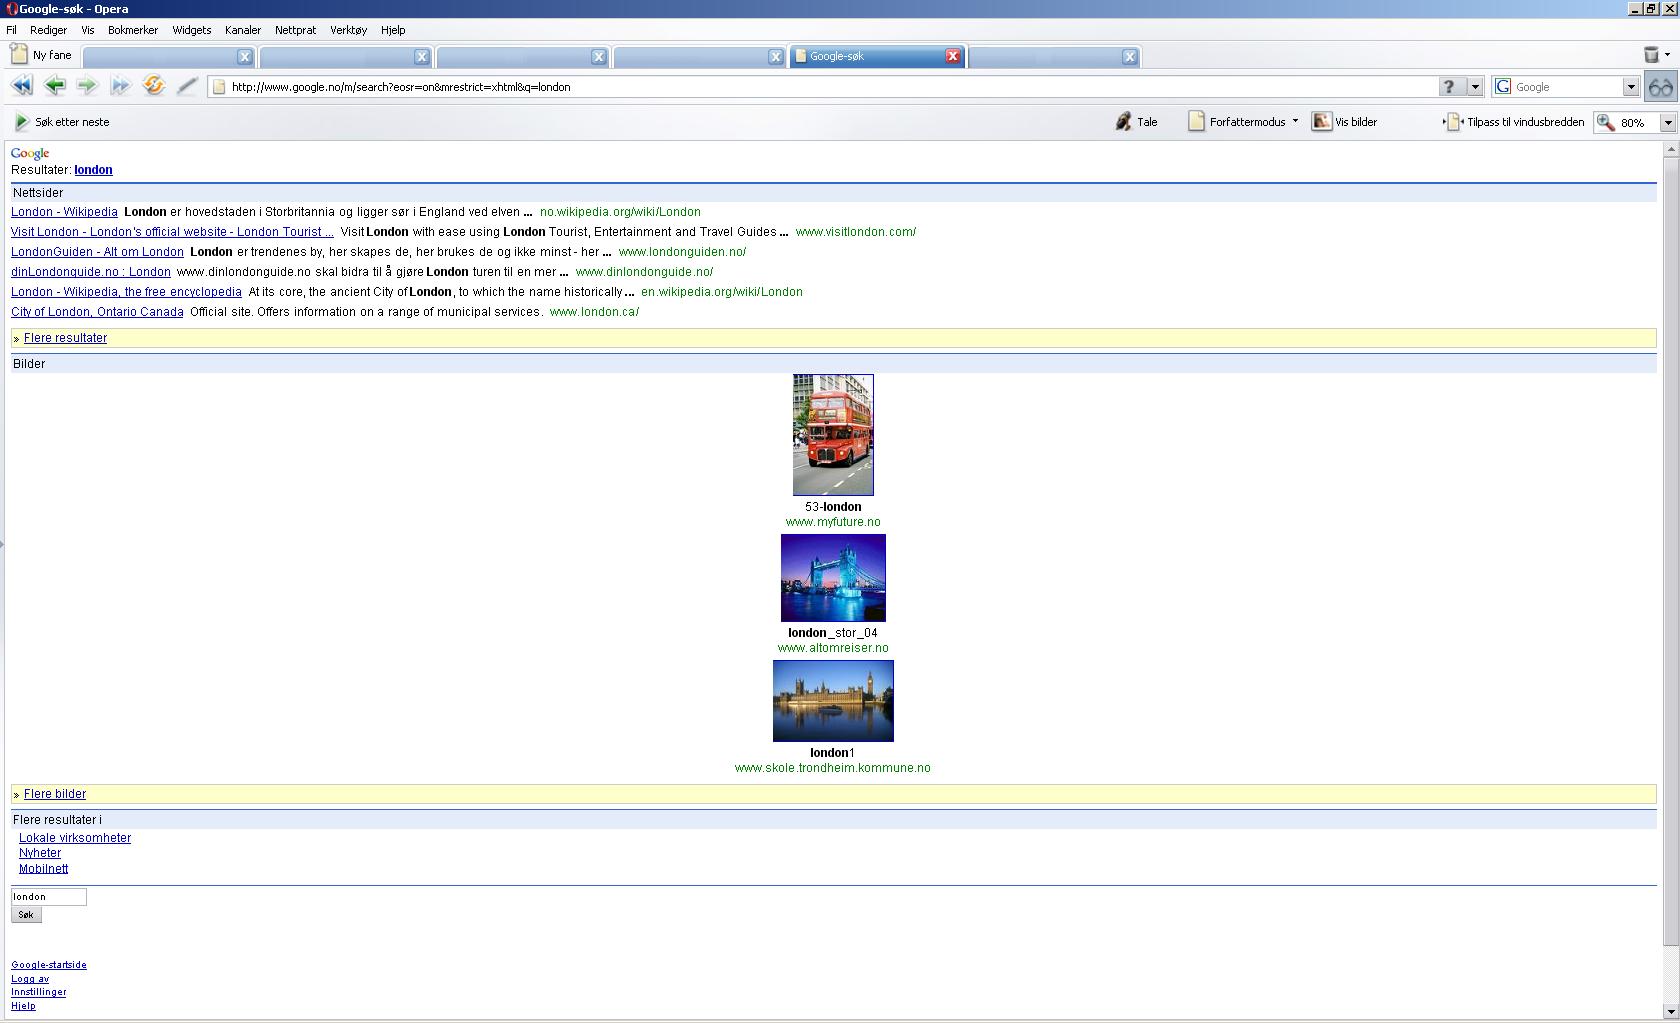Open Lokale virksomheter results link

75,838
